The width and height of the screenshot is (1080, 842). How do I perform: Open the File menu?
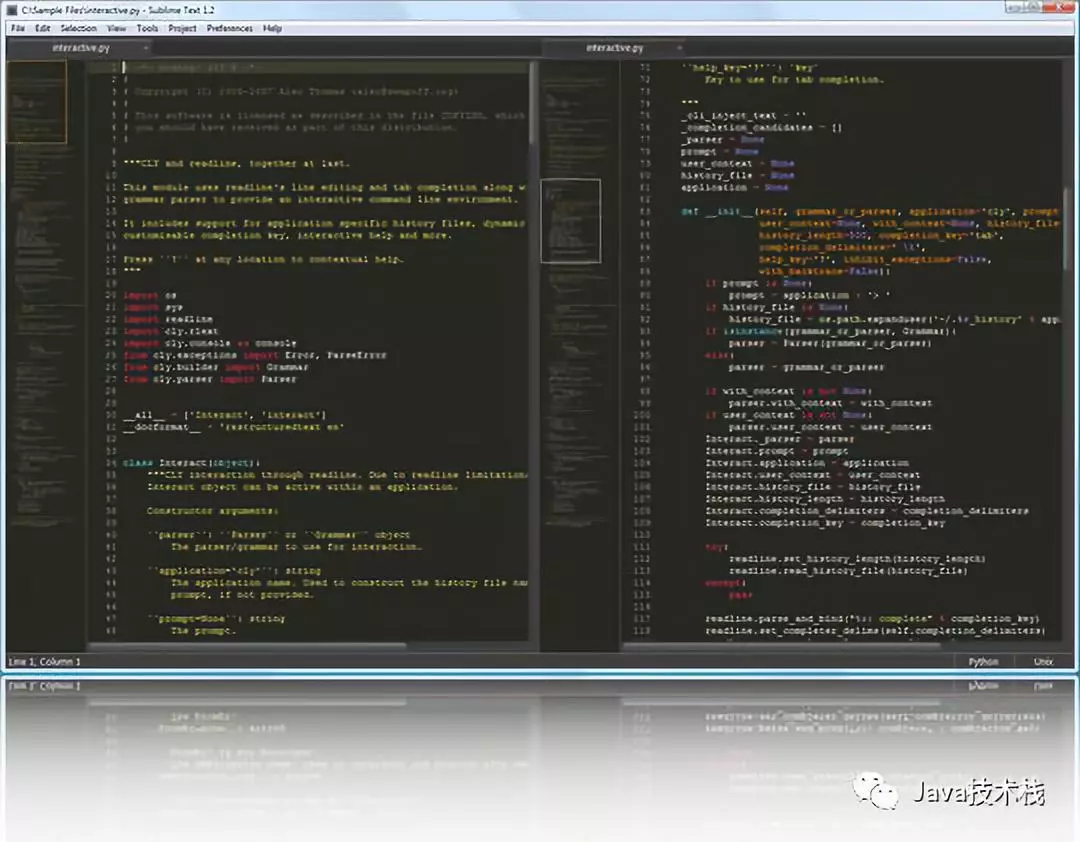pos(17,28)
